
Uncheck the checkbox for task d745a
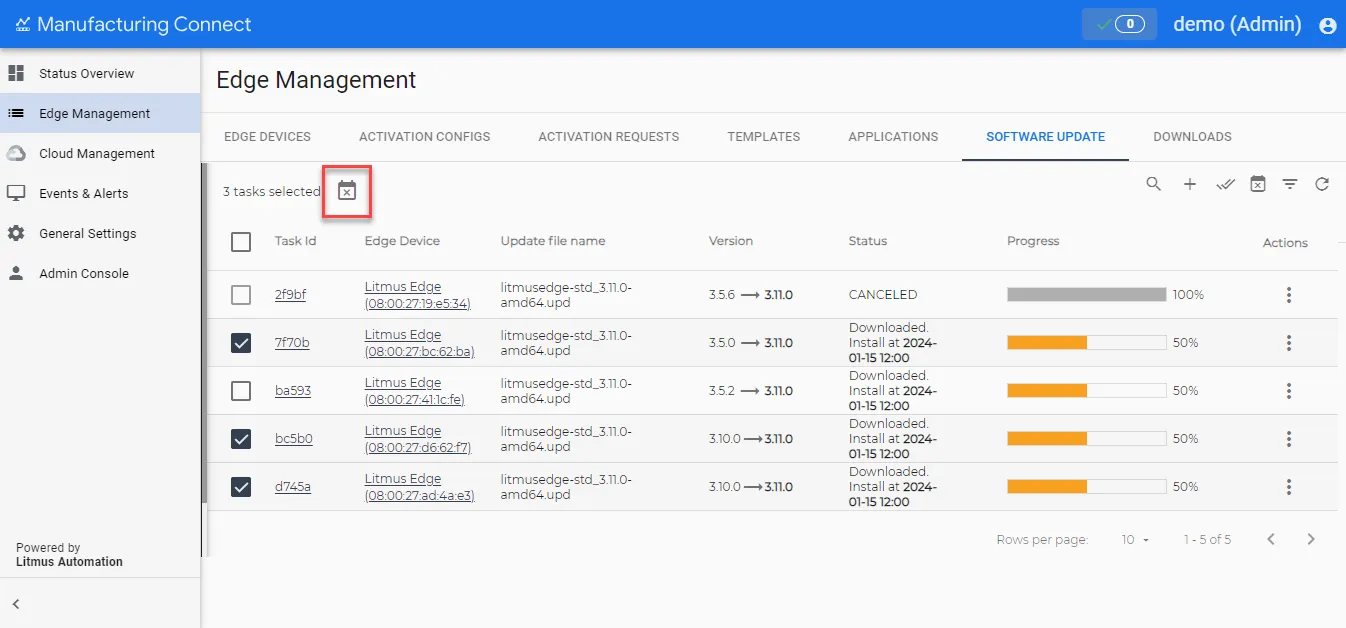pos(241,487)
